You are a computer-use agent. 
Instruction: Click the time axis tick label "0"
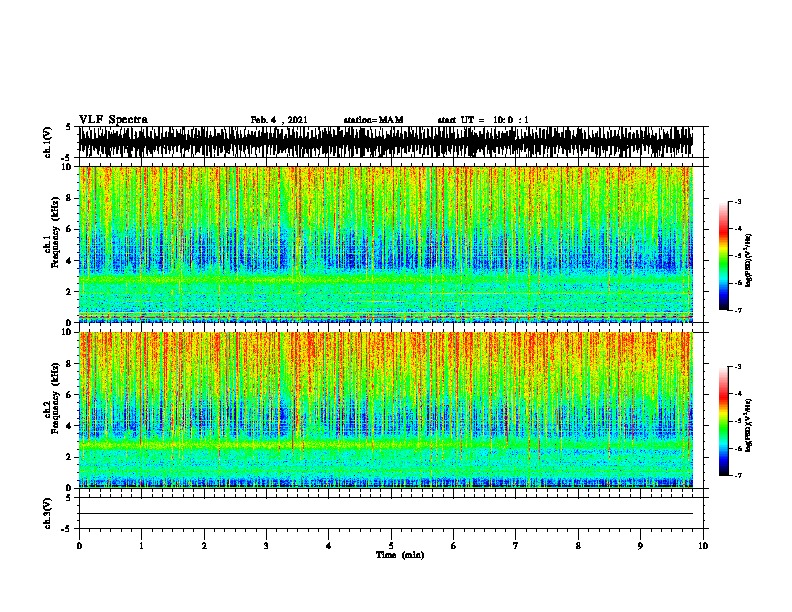click(x=79, y=545)
